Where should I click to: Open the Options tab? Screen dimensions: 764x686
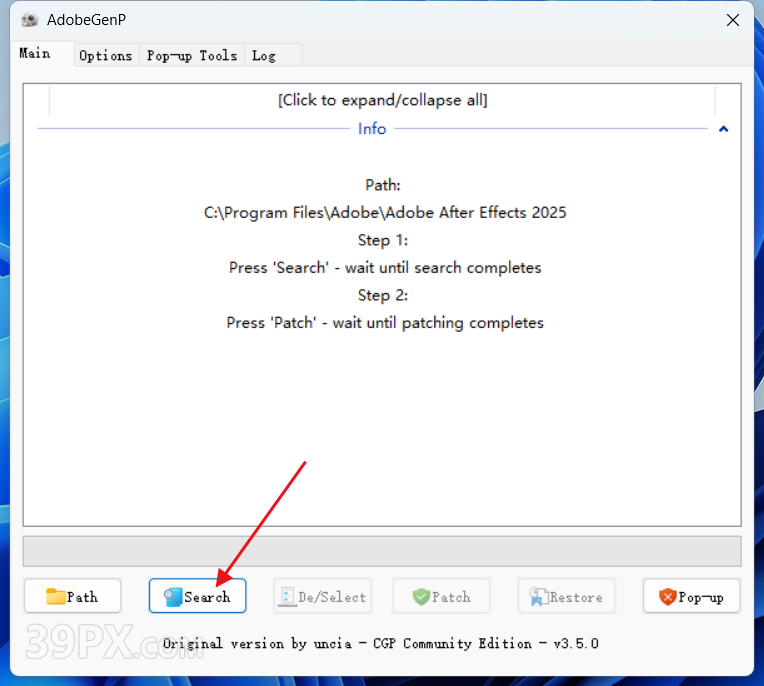(x=106, y=56)
